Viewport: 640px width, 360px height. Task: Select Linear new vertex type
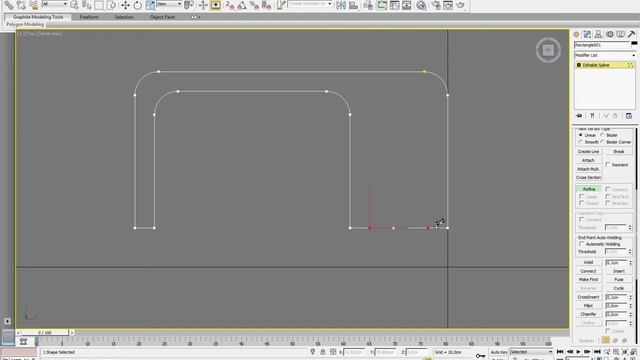point(580,135)
